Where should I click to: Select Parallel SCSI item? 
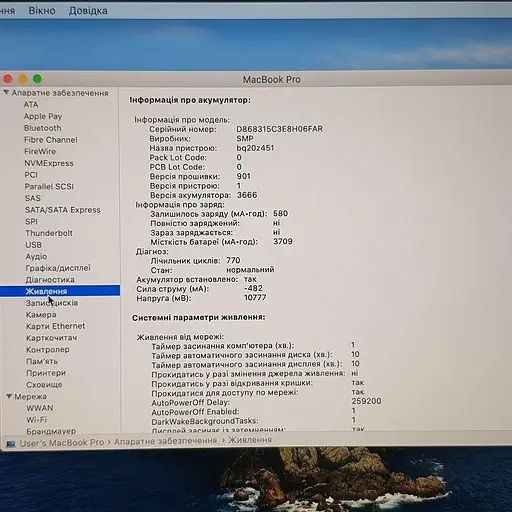[x=49, y=186]
